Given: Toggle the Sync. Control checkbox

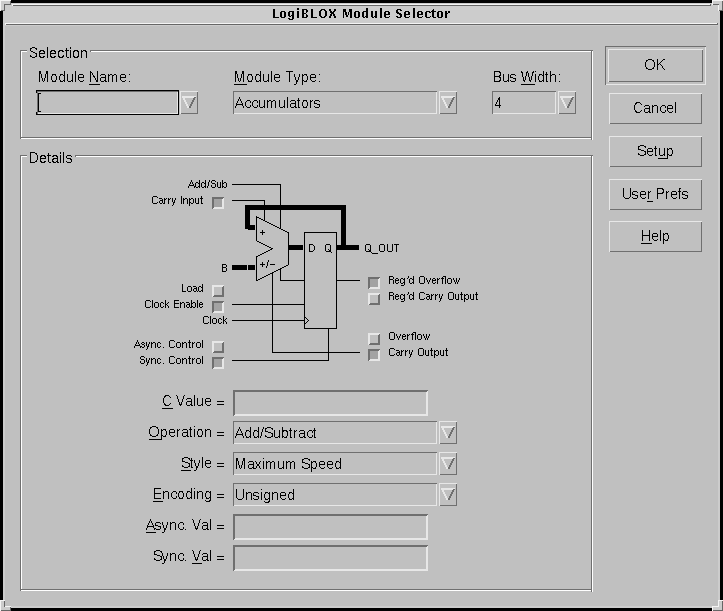Looking at the screenshot, I should pos(218,362).
